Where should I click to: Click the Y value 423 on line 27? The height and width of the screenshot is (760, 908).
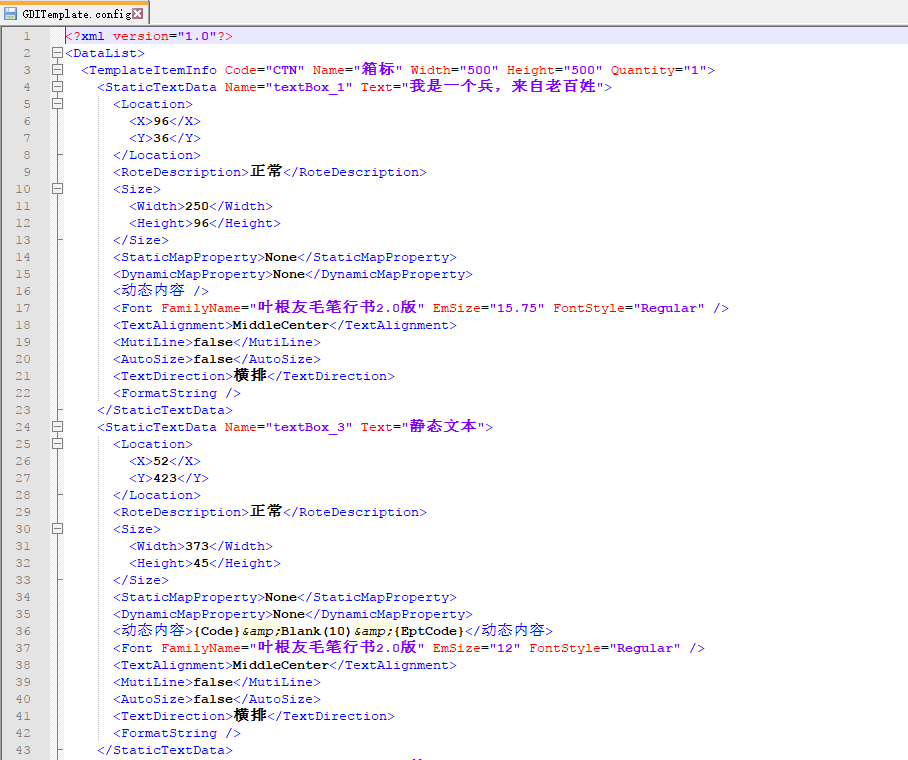tap(165, 478)
